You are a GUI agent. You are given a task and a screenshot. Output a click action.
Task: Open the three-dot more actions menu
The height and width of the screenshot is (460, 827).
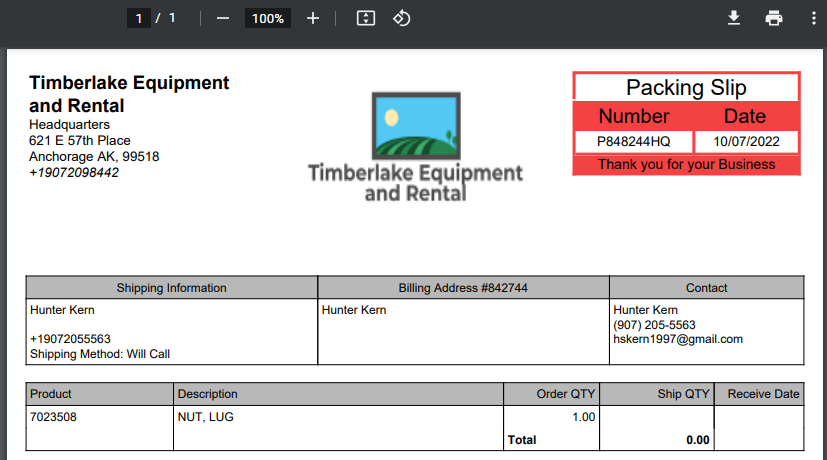coord(813,18)
